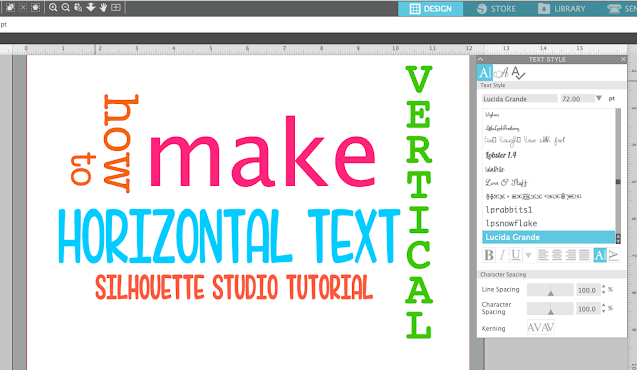Viewport: 637px width, 370px height.
Task: Click the Select All icon in toolbar
Action: click(x=10, y=7)
